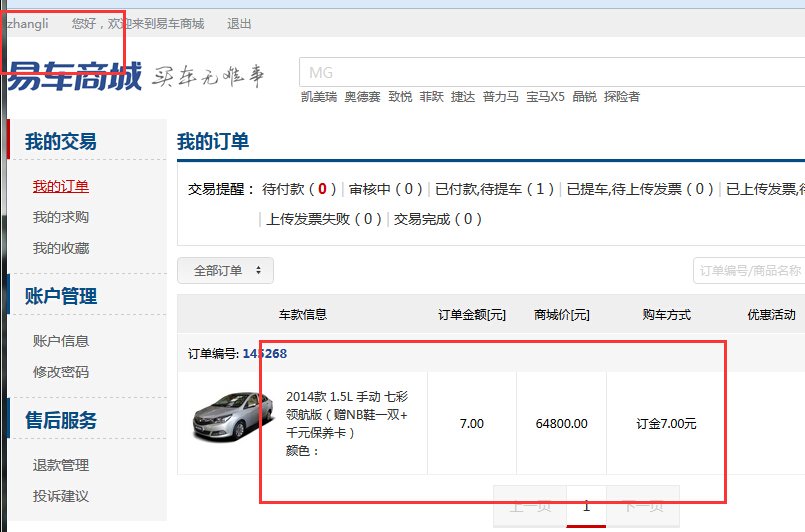Click the 上一页 pagination button

[x=530, y=506]
